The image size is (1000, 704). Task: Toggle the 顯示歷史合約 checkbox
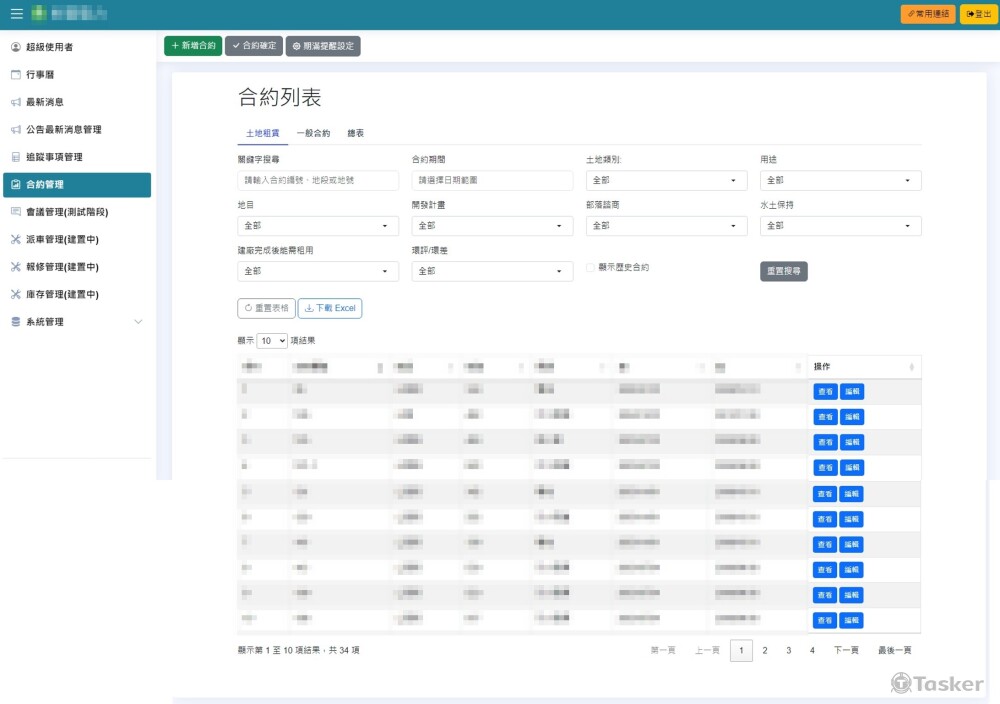coord(590,268)
